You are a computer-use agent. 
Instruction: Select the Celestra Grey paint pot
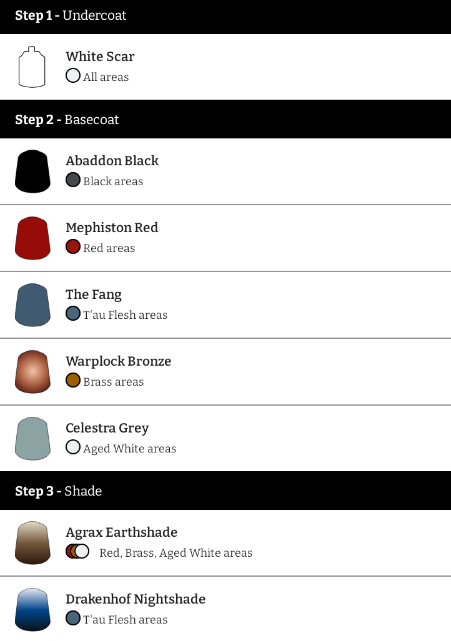click(x=33, y=439)
